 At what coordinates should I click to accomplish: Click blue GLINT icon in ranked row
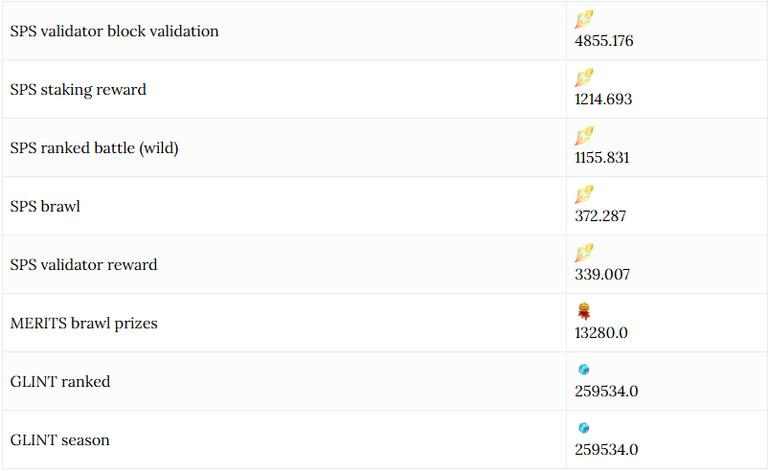(583, 370)
